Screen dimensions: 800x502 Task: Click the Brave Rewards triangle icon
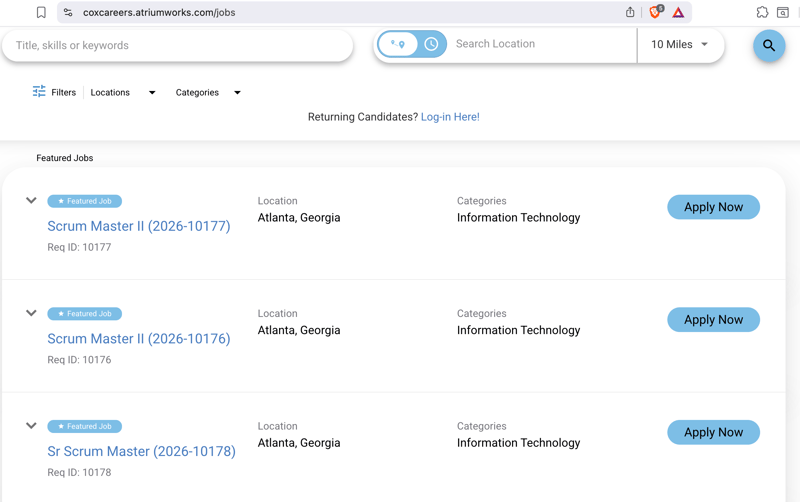[678, 13]
